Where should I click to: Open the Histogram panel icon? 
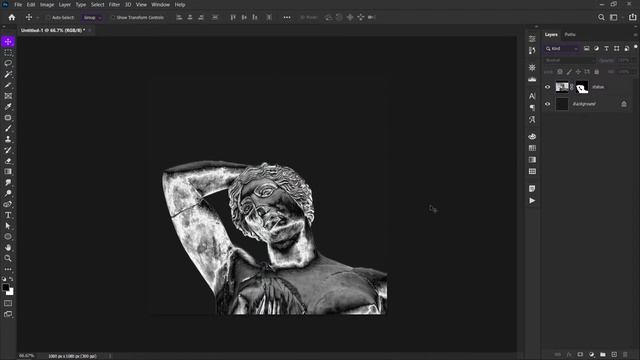(532, 79)
